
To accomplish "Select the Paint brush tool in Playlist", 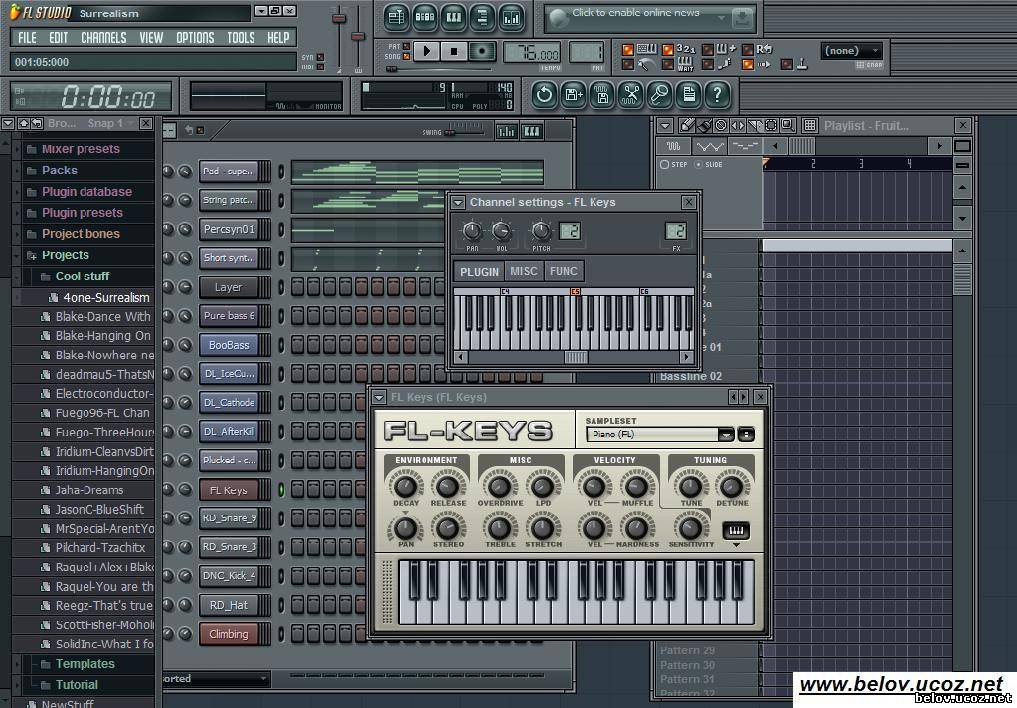I will (703, 125).
